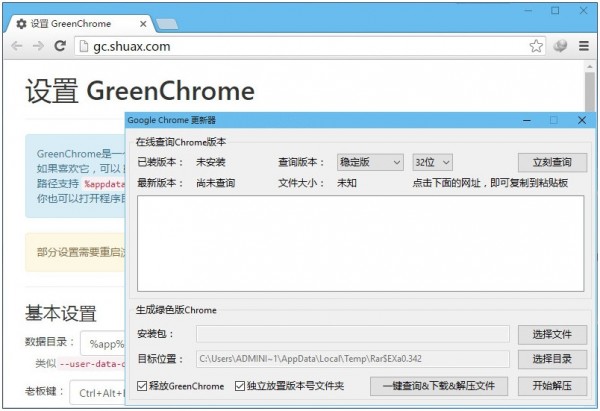The image size is (600, 411).
Task: Expand the 稳定版 version dropdown
Action: (369, 162)
